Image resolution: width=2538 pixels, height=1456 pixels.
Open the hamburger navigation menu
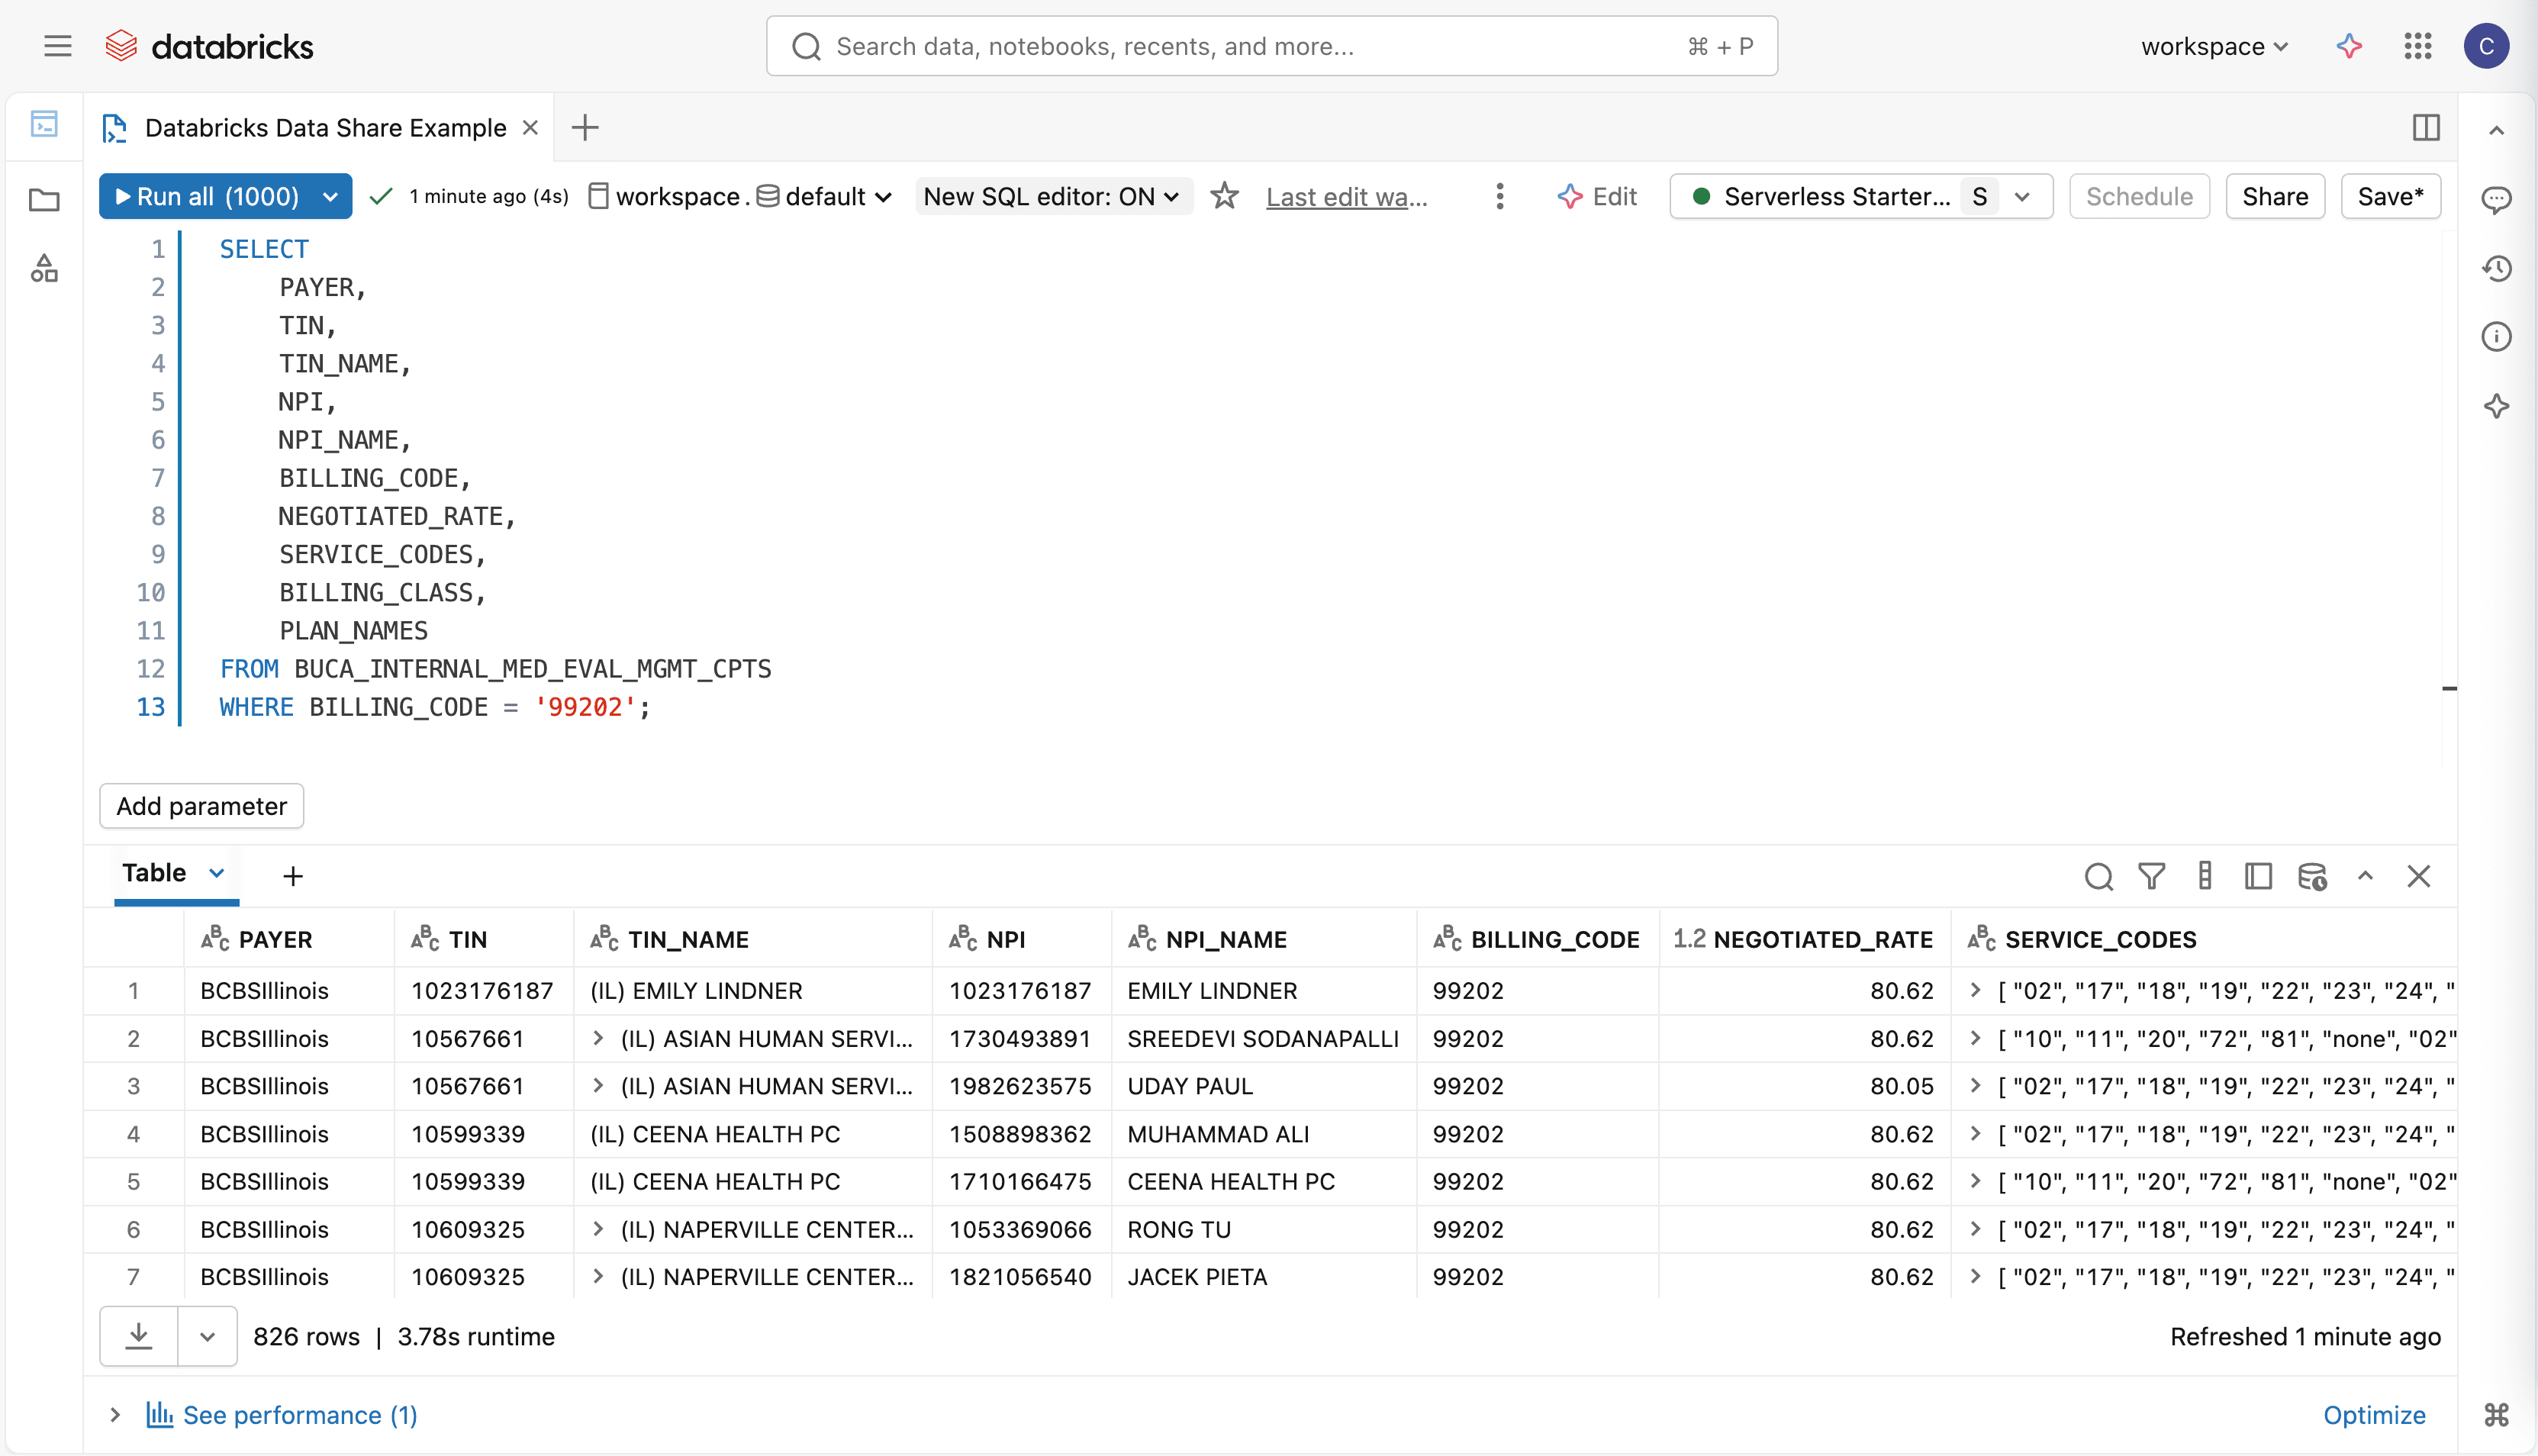[57, 45]
